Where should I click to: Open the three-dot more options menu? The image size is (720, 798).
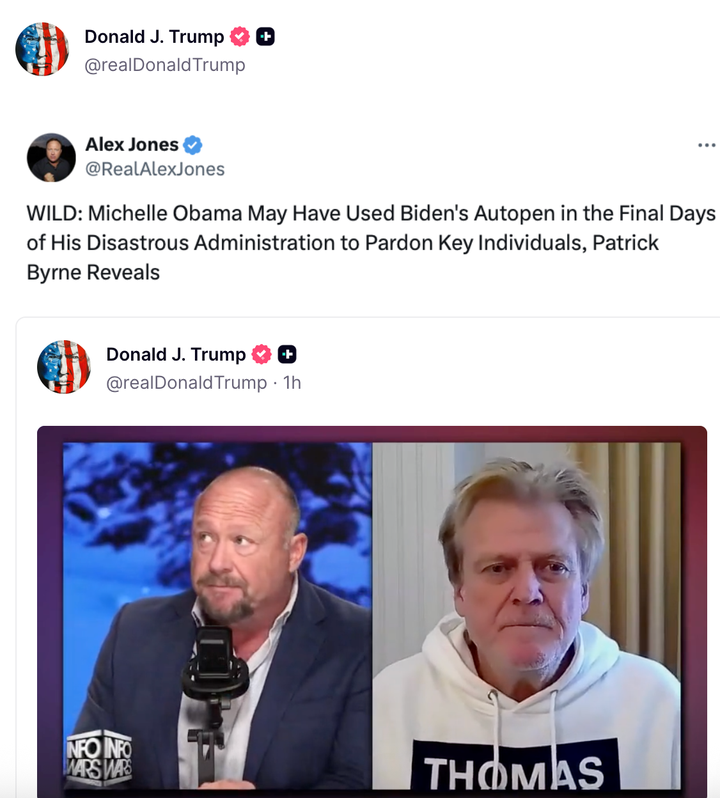click(706, 145)
